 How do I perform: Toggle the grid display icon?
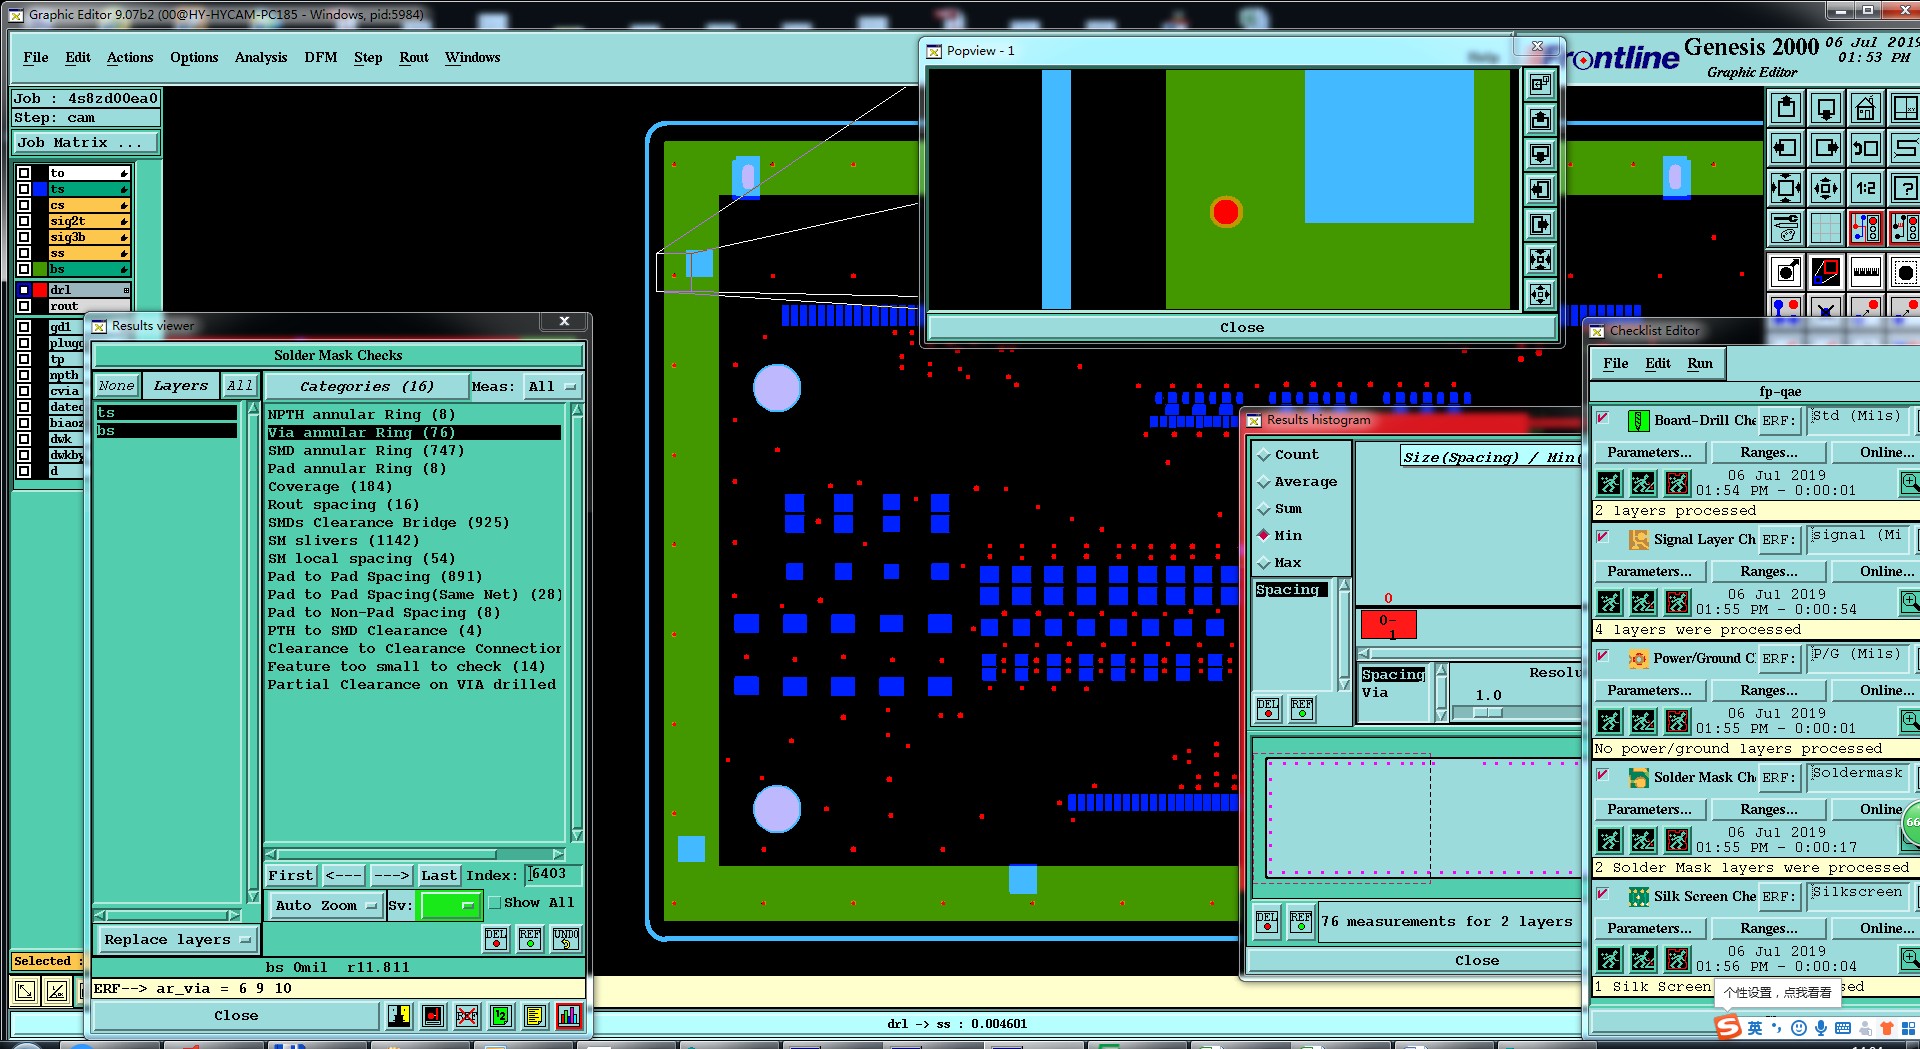1826,228
